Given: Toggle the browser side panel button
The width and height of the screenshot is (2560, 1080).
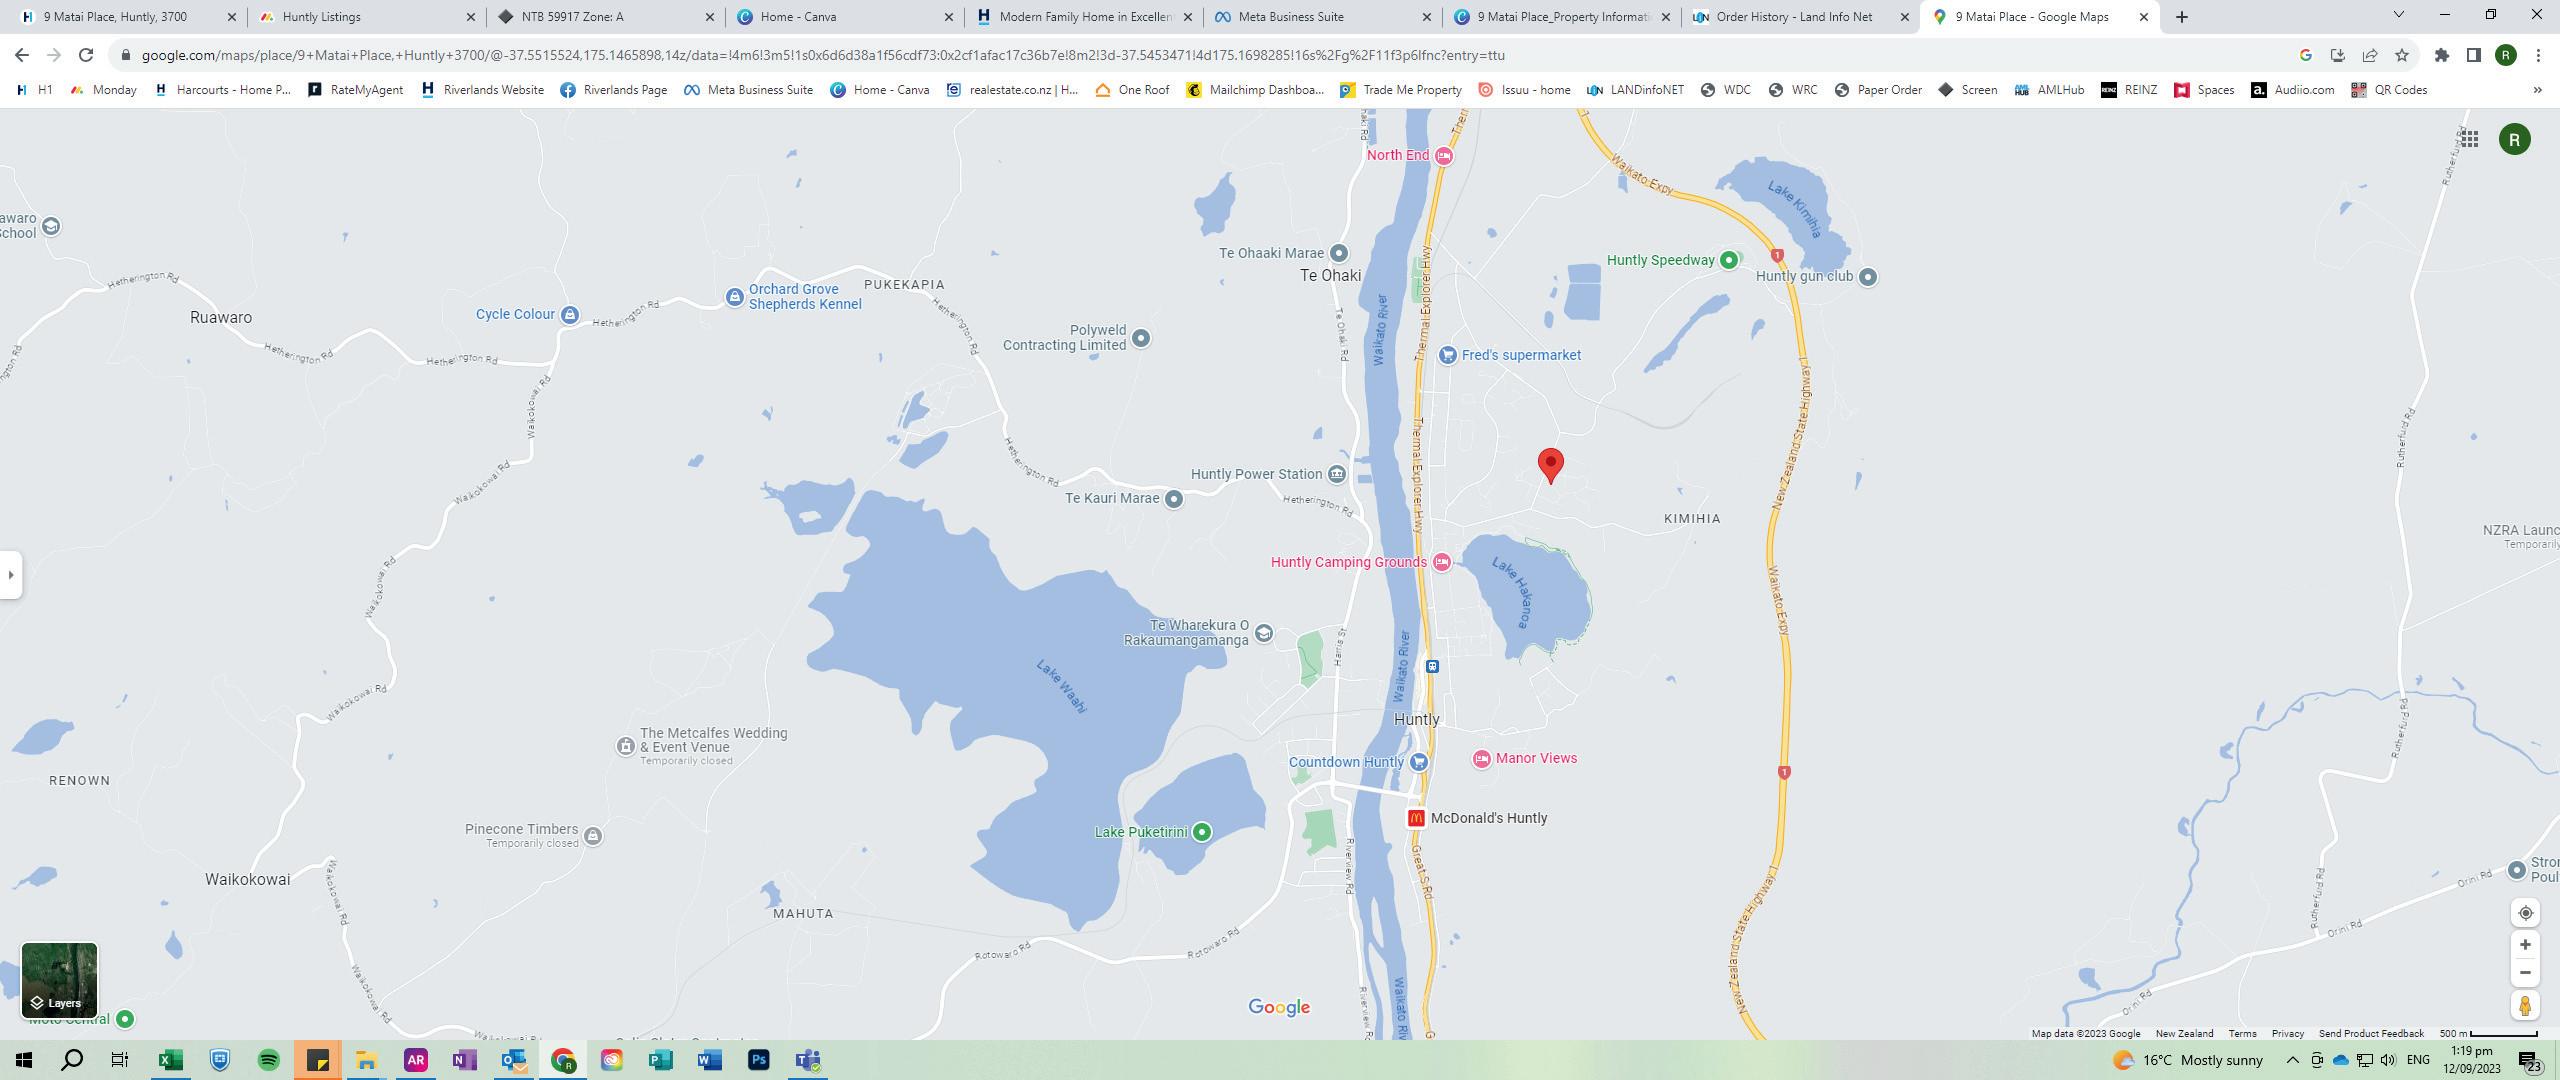Looking at the screenshot, I should (2473, 55).
